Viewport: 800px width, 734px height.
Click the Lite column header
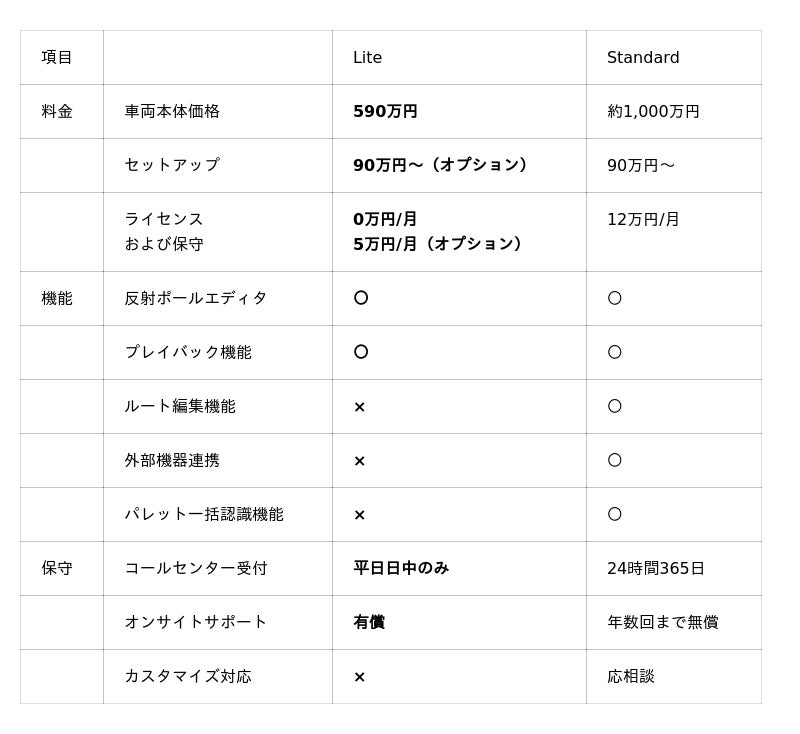pyautogui.click(x=367, y=58)
